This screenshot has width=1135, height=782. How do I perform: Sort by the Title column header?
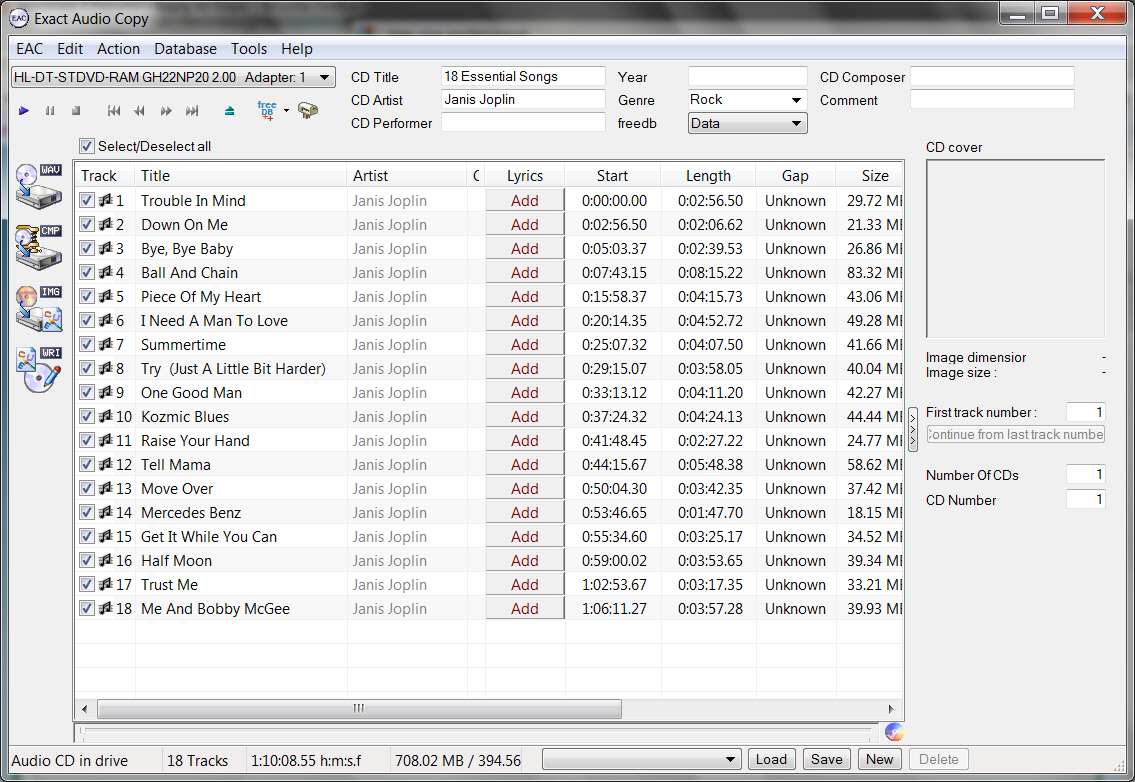241,176
